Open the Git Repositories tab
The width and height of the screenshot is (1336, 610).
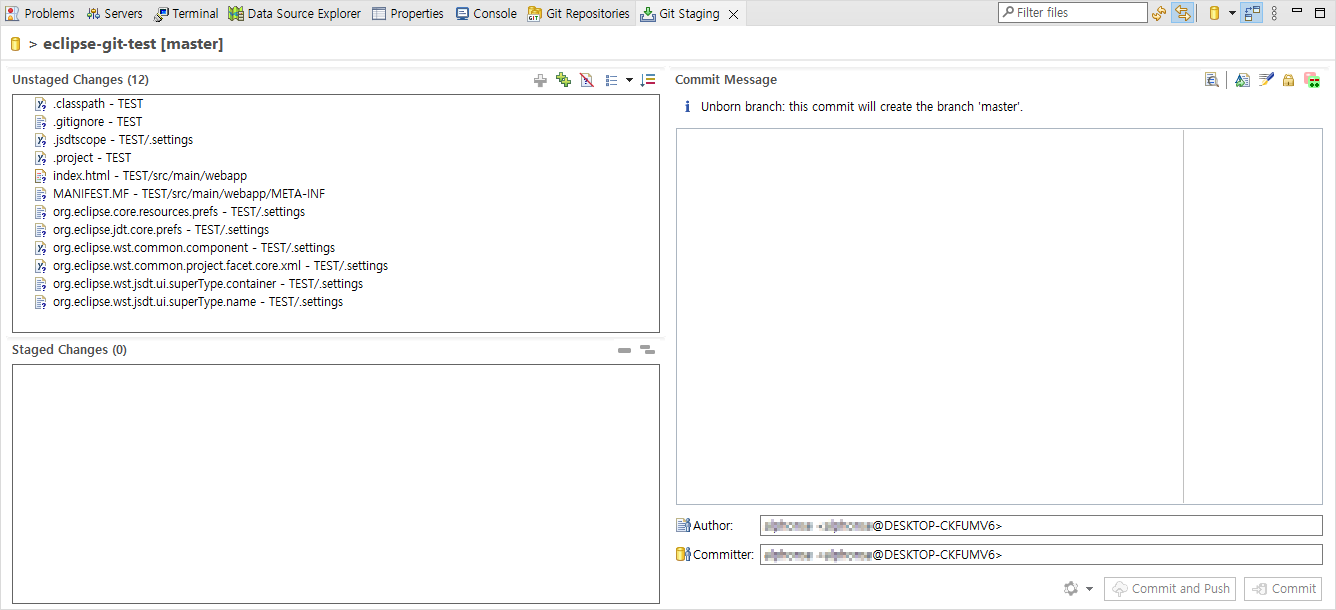[x=579, y=14]
